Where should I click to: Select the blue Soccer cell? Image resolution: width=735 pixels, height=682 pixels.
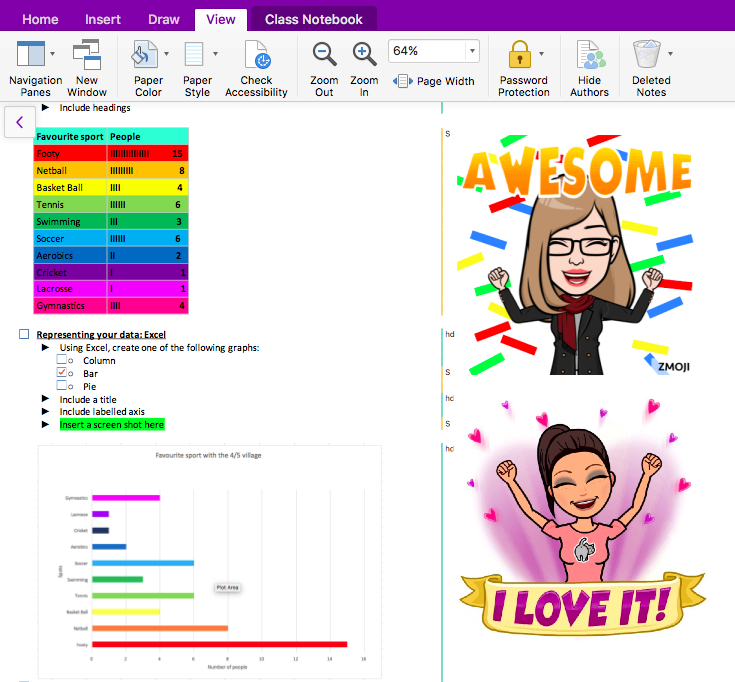pyautogui.click(x=70, y=239)
